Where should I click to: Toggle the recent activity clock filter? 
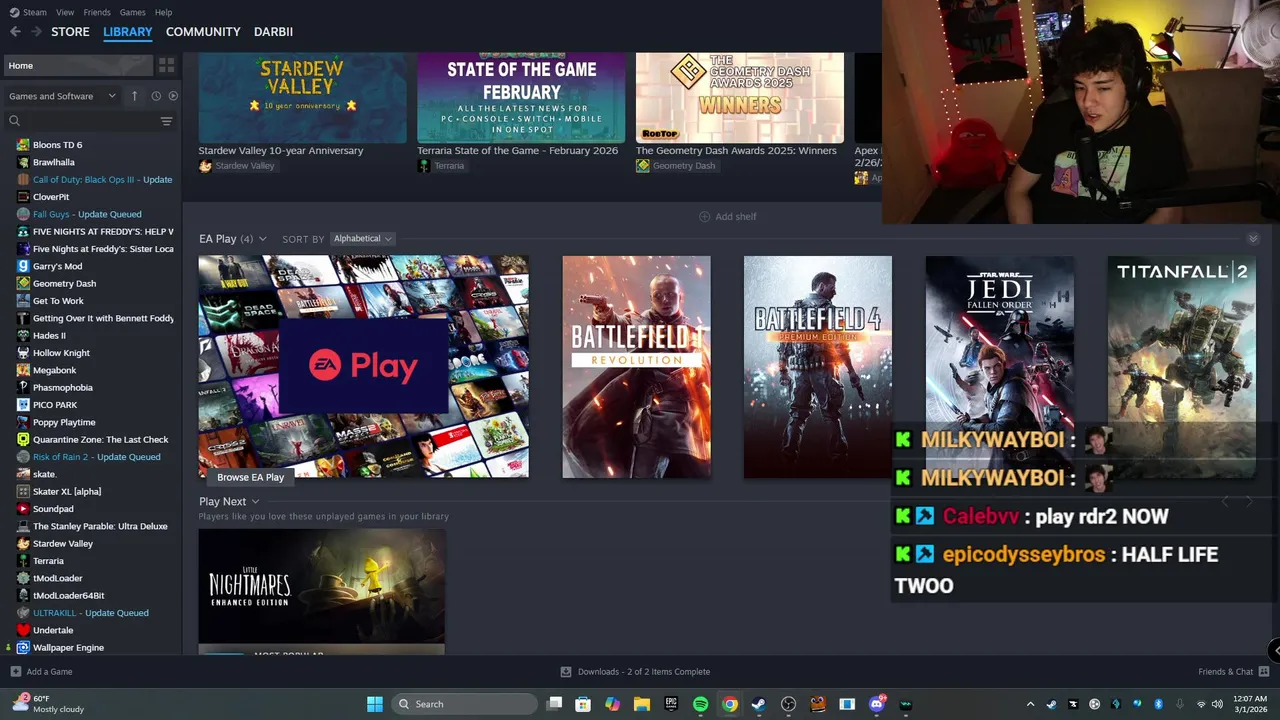[156, 96]
